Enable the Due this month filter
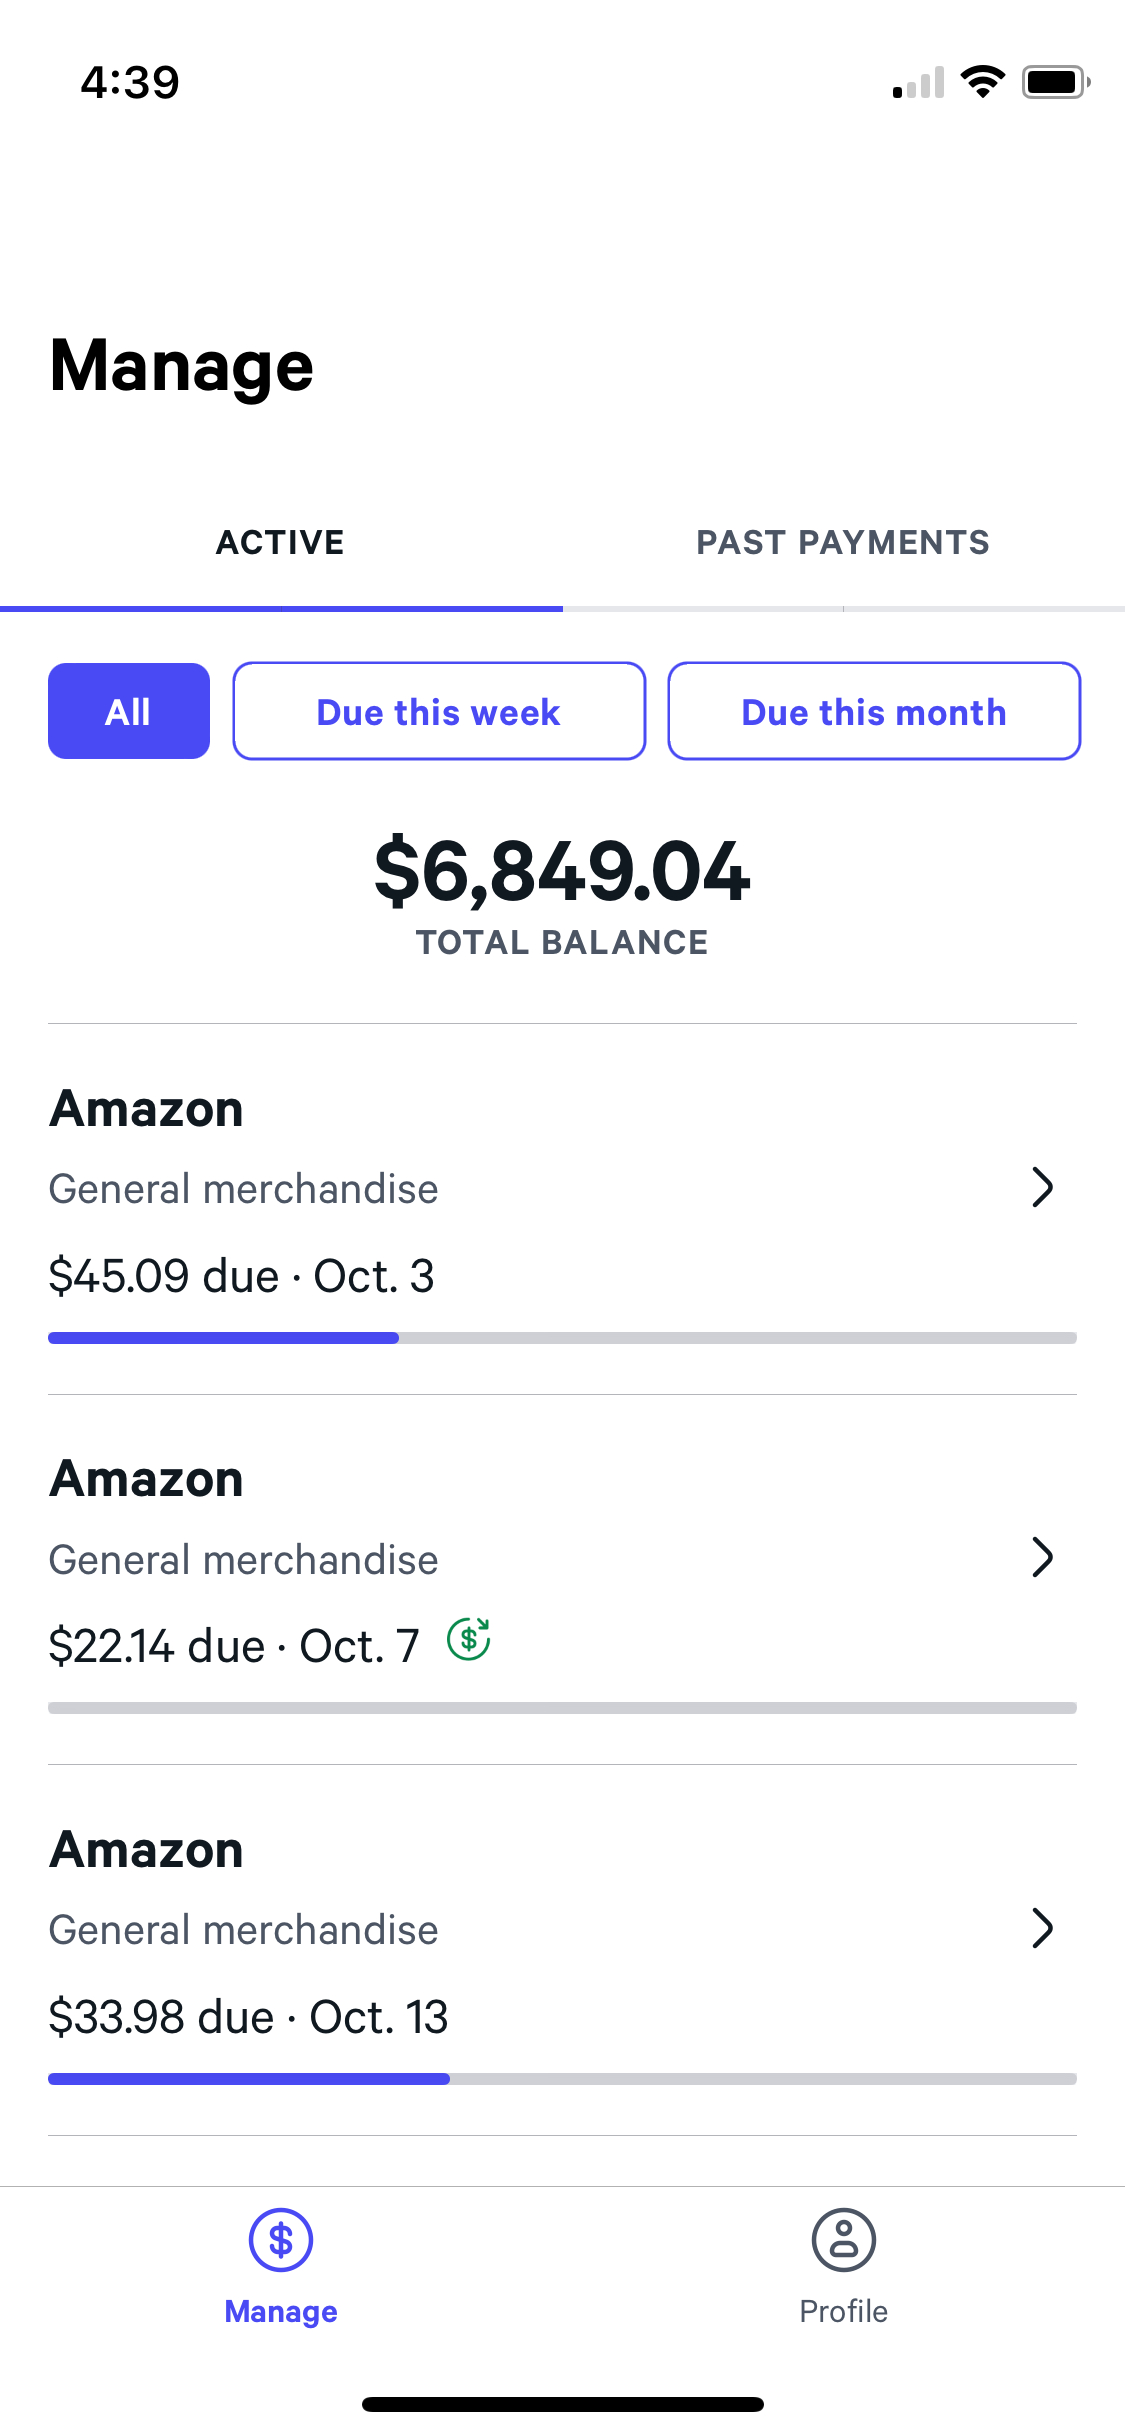This screenshot has width=1125, height=2436. [x=873, y=711]
